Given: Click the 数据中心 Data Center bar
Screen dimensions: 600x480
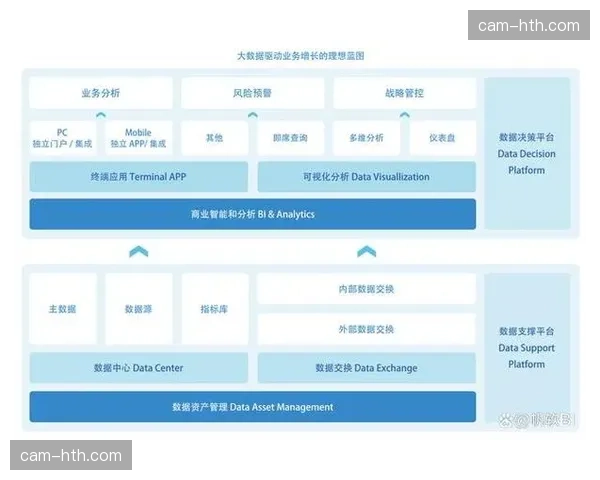Looking at the screenshot, I should point(139,367).
